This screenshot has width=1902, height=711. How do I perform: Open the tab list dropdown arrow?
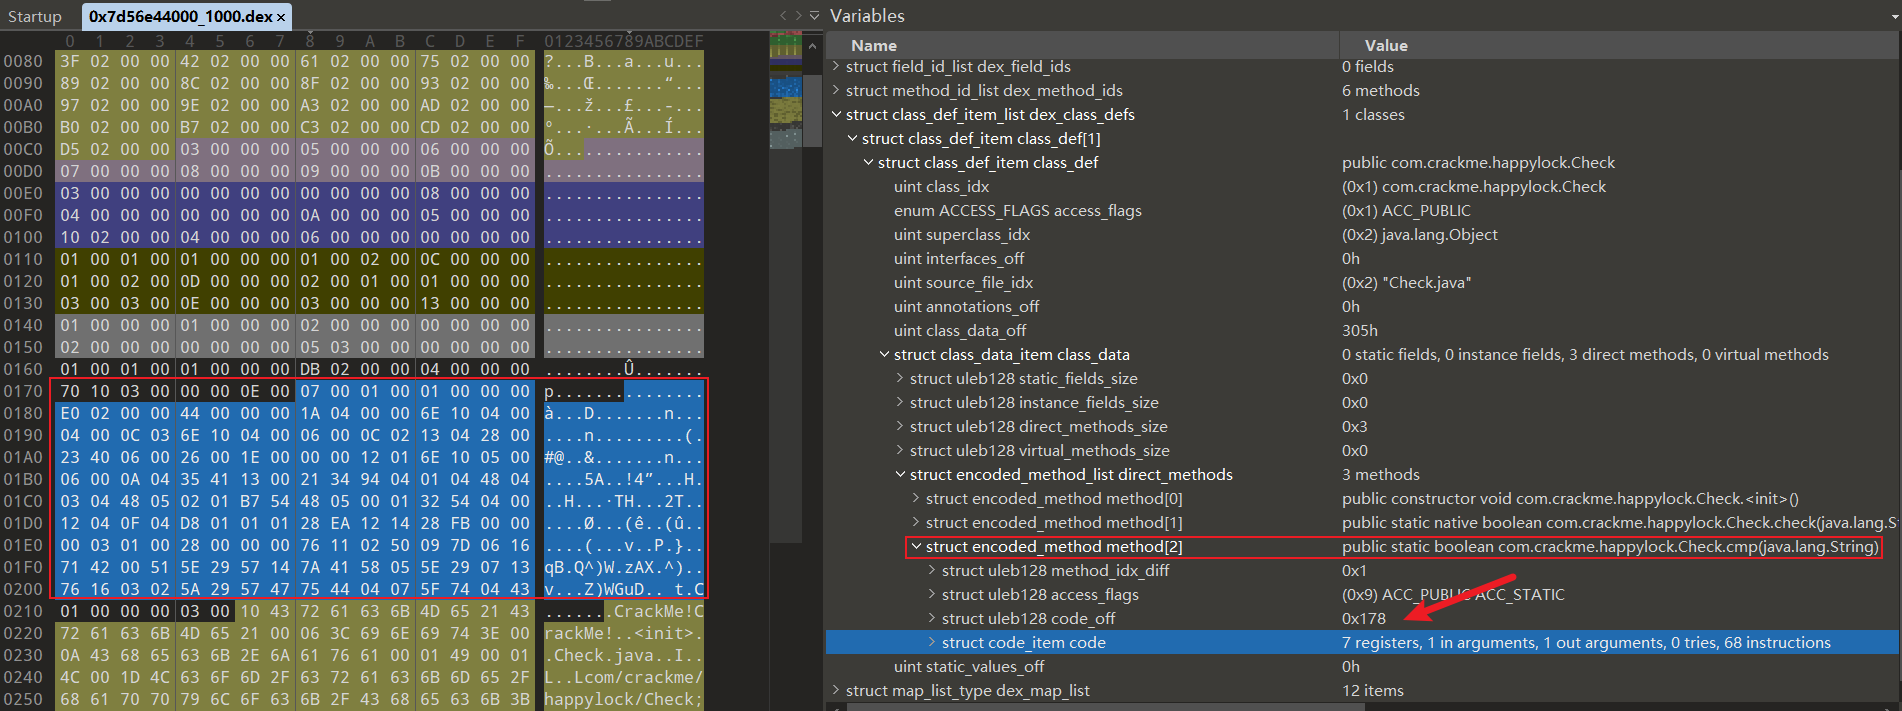(814, 16)
